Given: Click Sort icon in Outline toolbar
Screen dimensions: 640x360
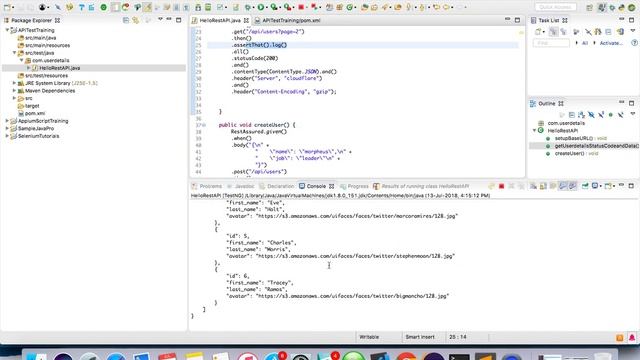Looking at the screenshot, I should click(x=581, y=114).
